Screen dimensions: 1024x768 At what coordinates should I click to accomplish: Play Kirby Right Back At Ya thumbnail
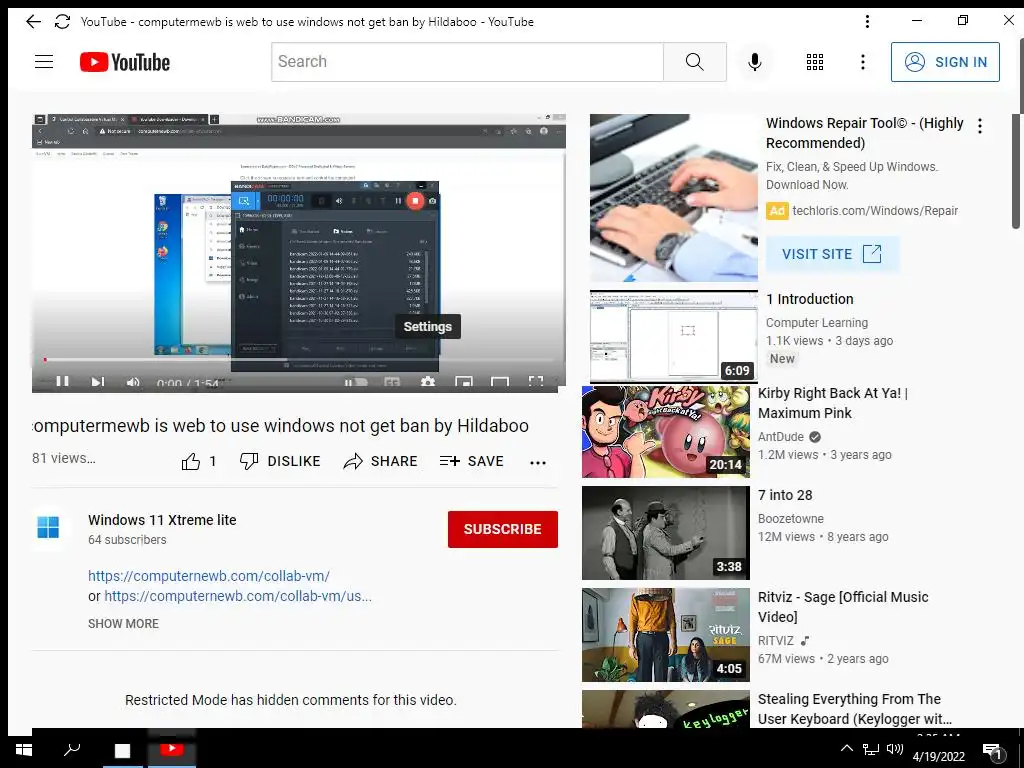coord(665,432)
